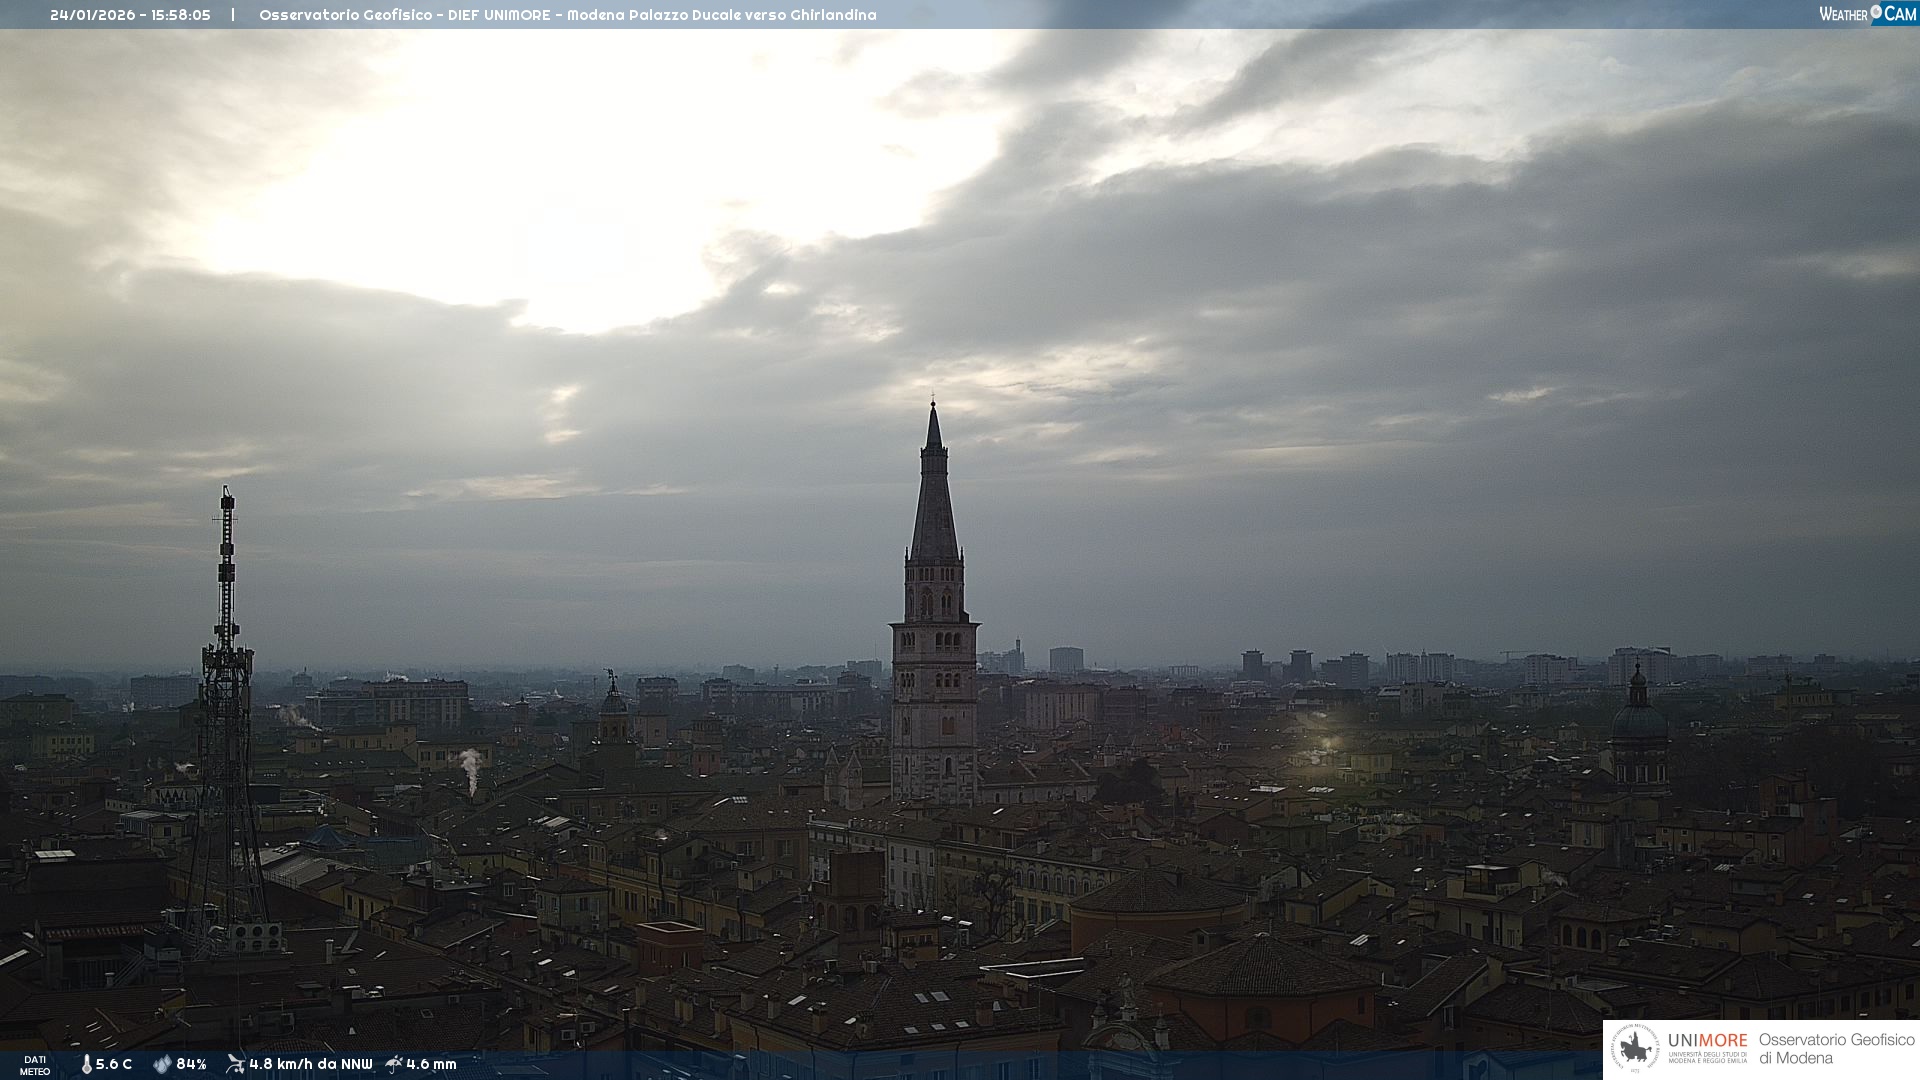The width and height of the screenshot is (1920, 1080).
Task: Click the humidity water drops icon
Action: coord(162,1065)
